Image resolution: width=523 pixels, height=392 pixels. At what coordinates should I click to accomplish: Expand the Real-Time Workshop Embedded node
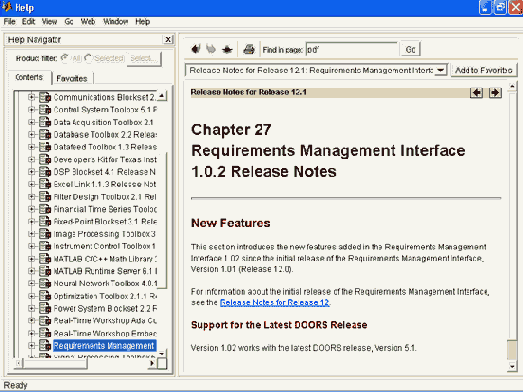tap(31, 333)
